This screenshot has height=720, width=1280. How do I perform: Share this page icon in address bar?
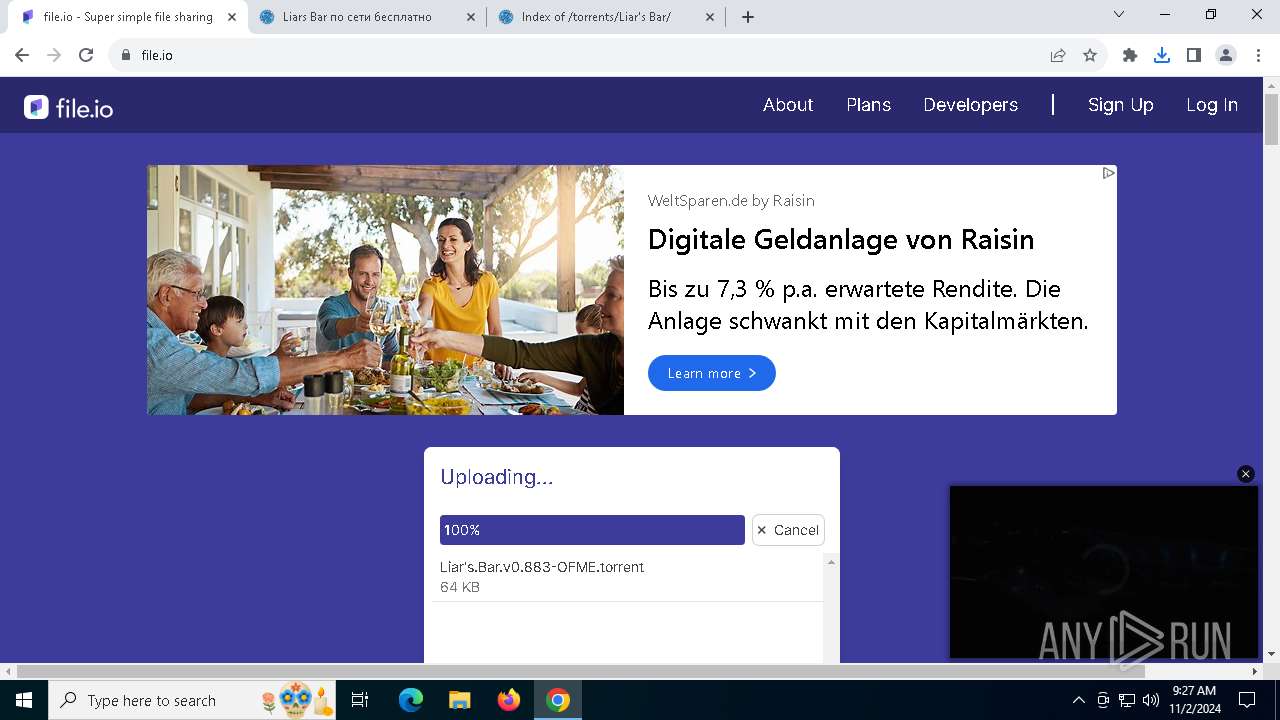(1058, 55)
